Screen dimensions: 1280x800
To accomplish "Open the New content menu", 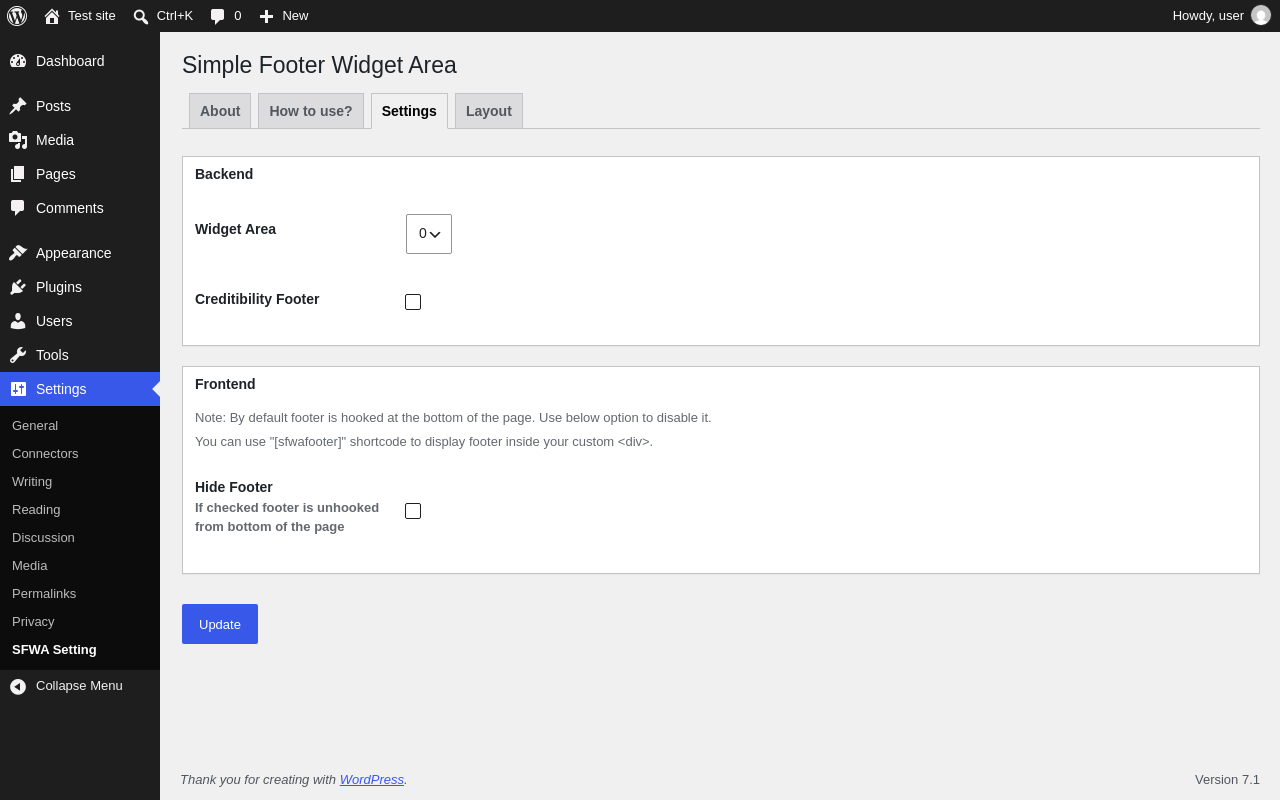I will pyautogui.click(x=284, y=16).
